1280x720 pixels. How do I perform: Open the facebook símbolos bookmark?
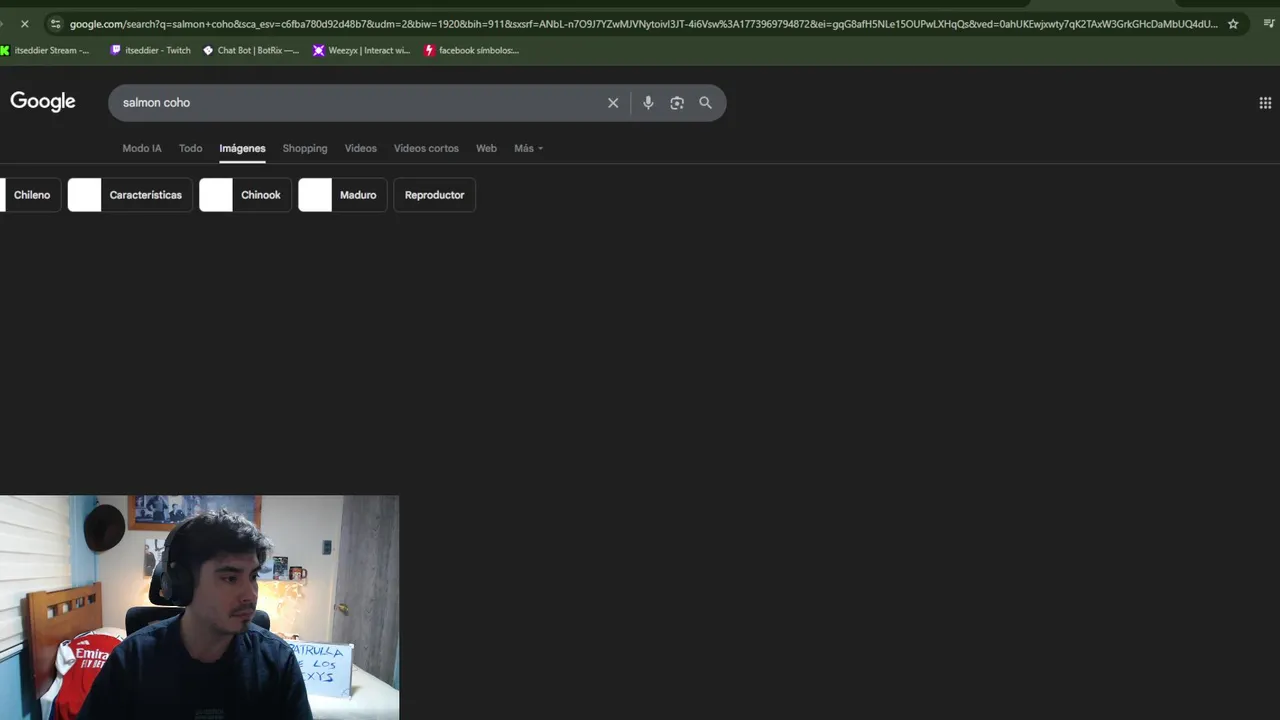click(x=472, y=50)
